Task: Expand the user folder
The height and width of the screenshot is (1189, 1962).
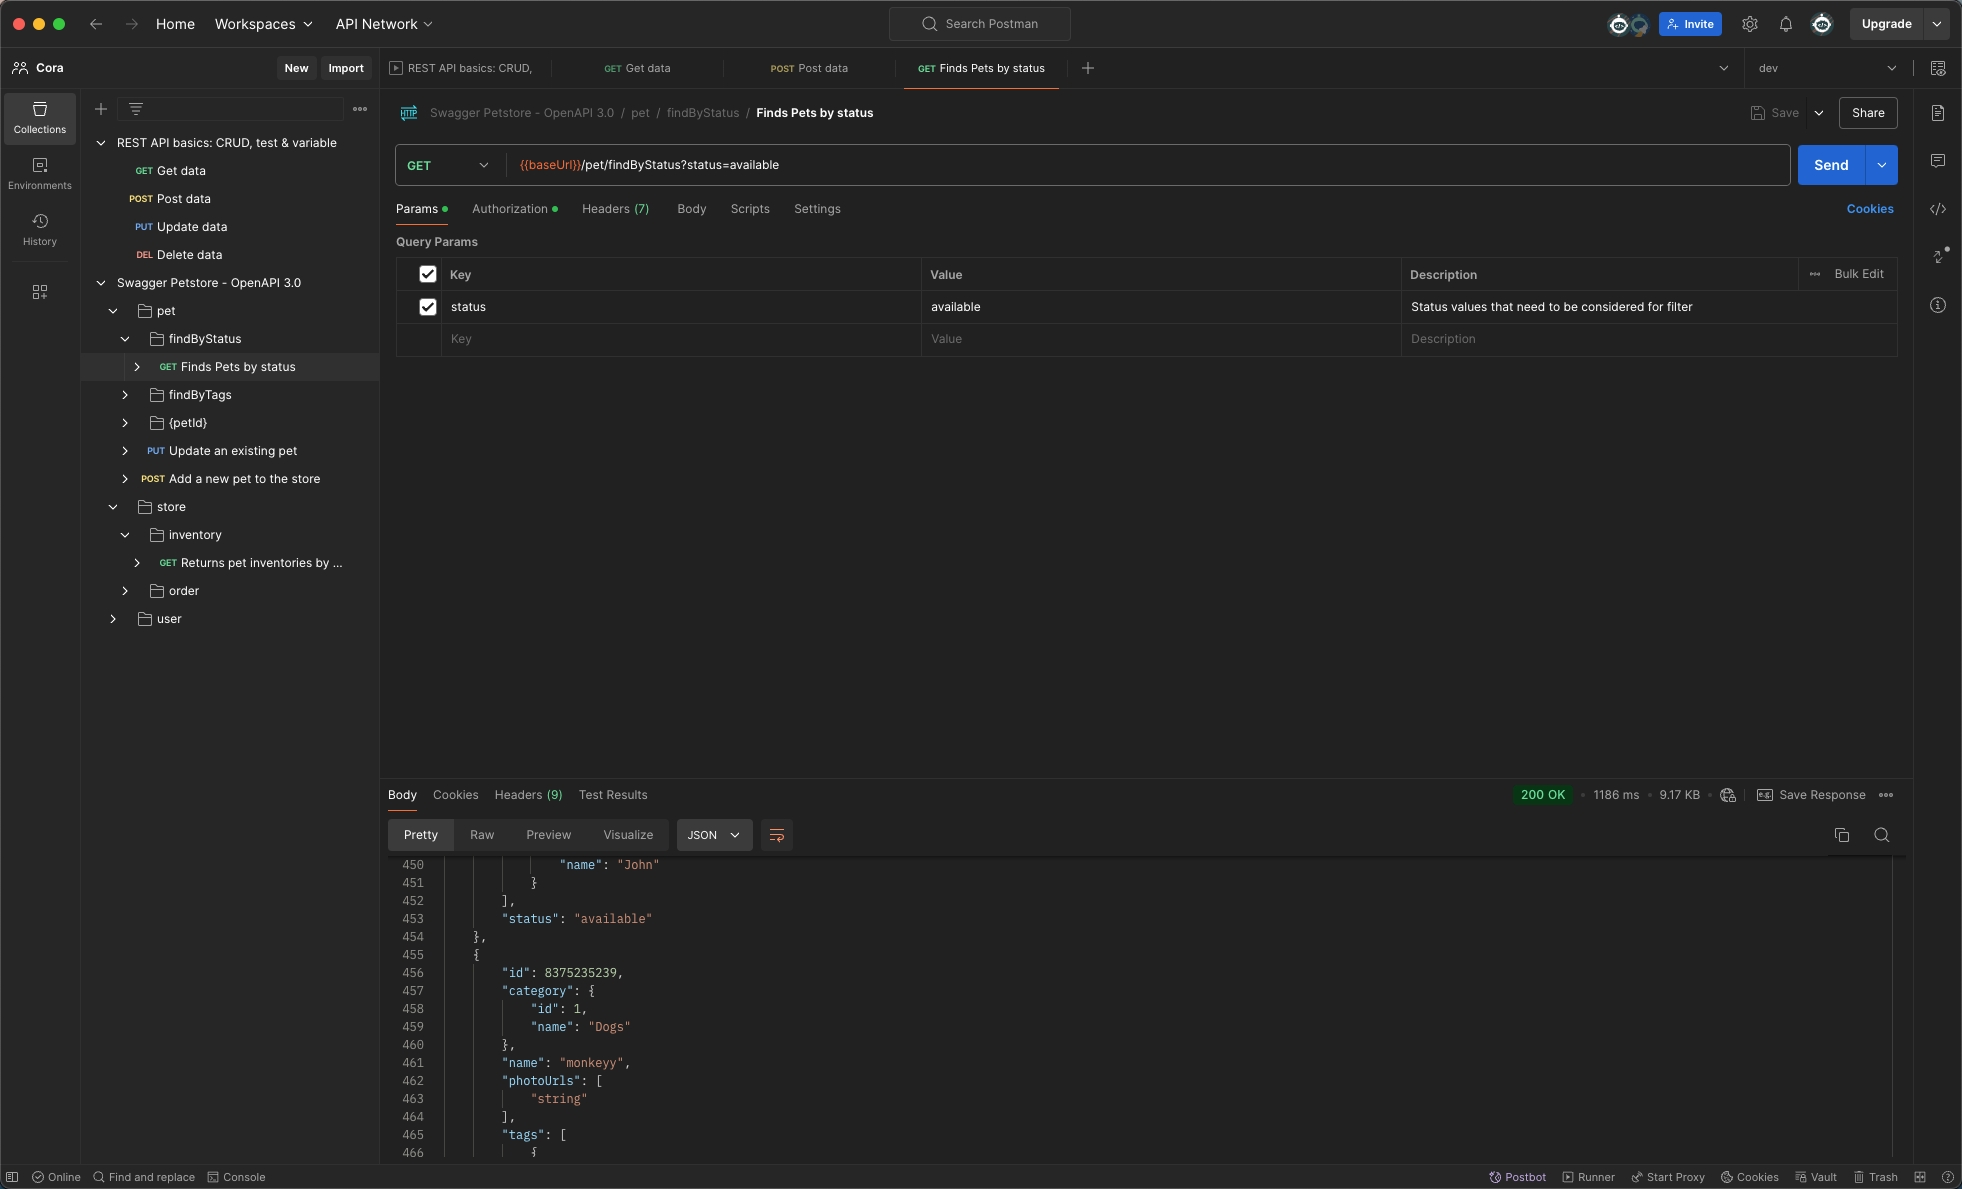Action: 113,619
